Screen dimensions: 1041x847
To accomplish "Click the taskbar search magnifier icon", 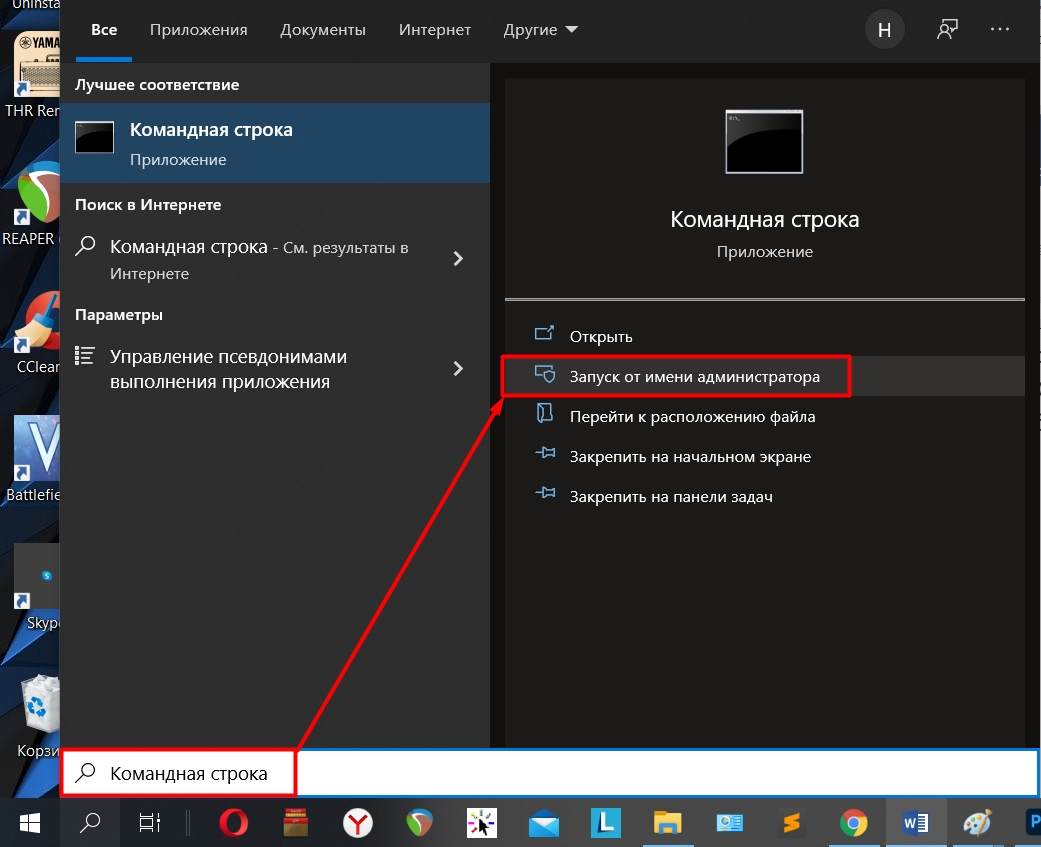I will pyautogui.click(x=90, y=823).
